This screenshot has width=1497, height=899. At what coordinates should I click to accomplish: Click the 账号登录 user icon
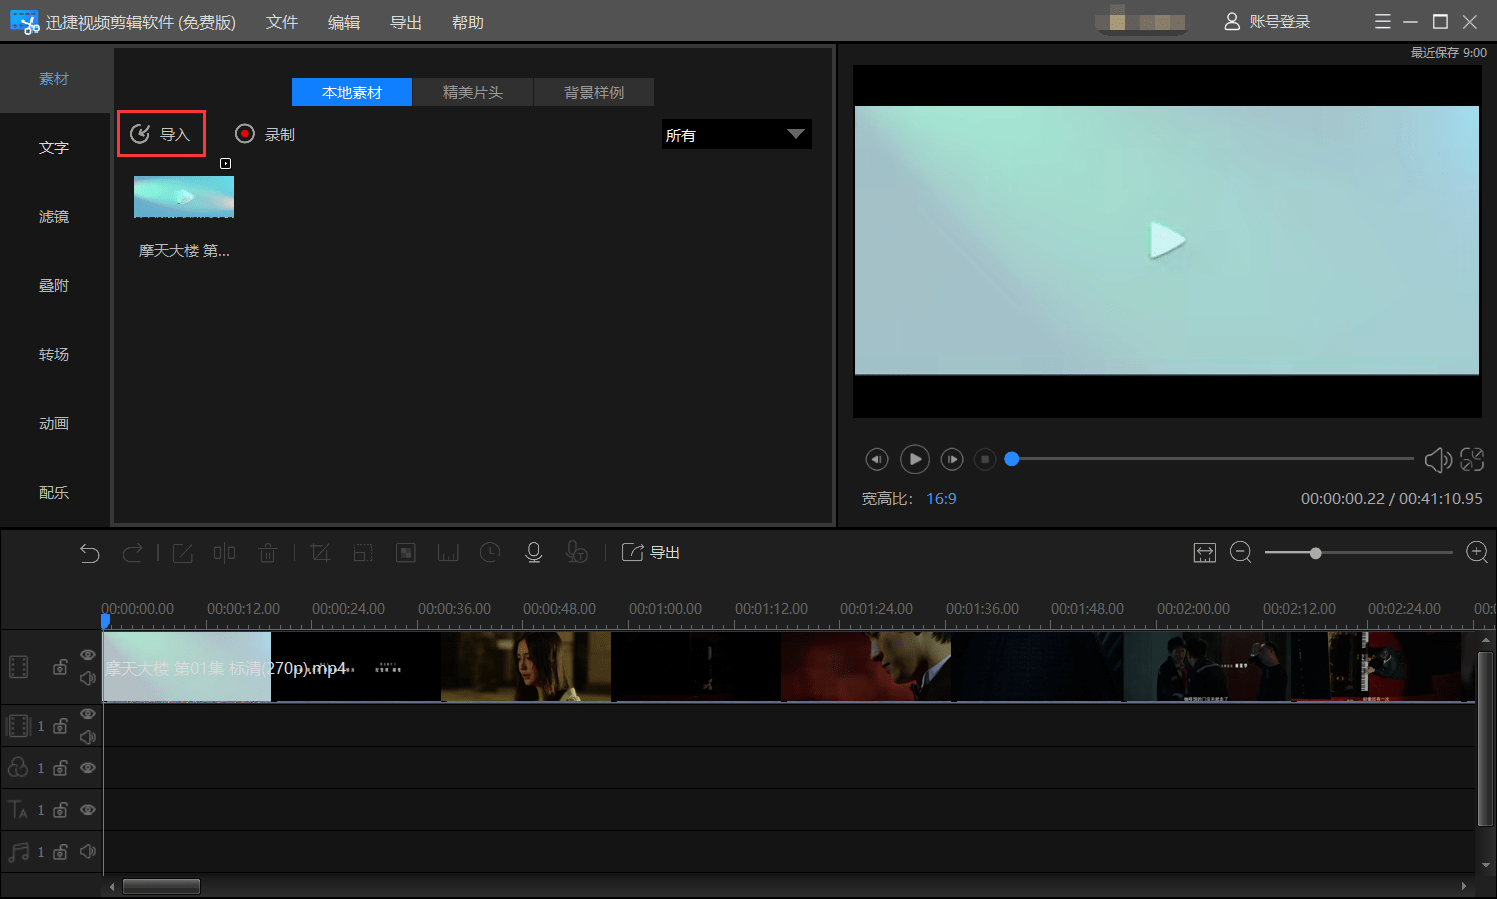1232,22
